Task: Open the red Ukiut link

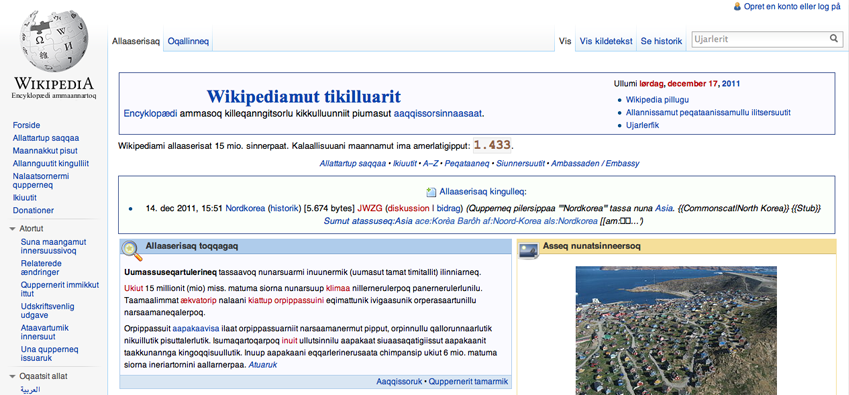Action: (x=133, y=288)
